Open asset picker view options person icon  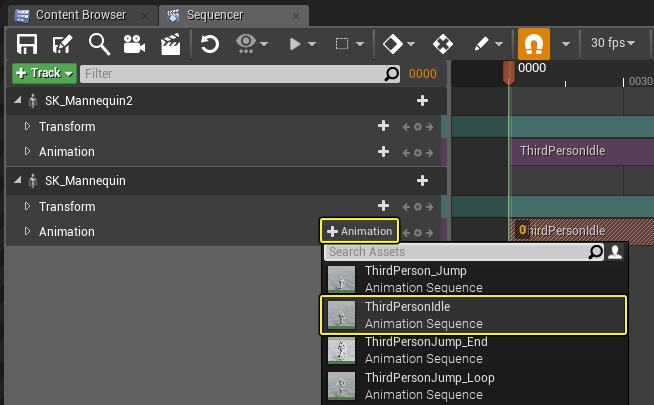(x=615, y=252)
